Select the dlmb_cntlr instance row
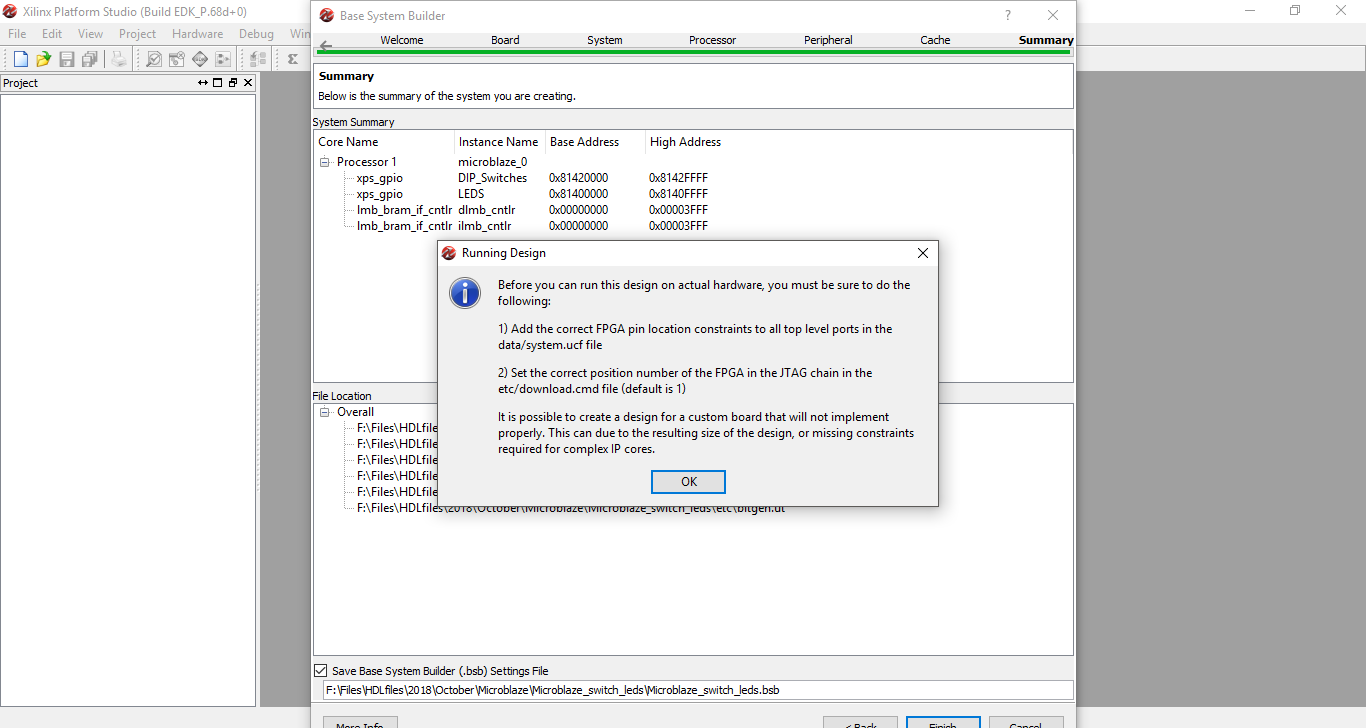Screen dimensions: 1366x728 pos(486,210)
